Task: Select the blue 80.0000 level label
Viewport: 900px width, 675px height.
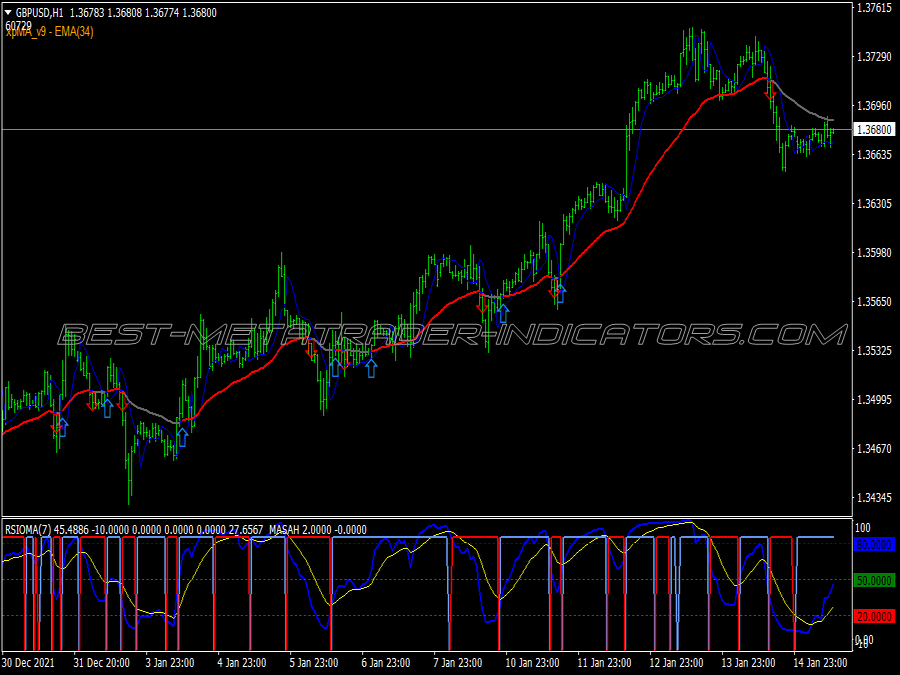Action: (874, 545)
